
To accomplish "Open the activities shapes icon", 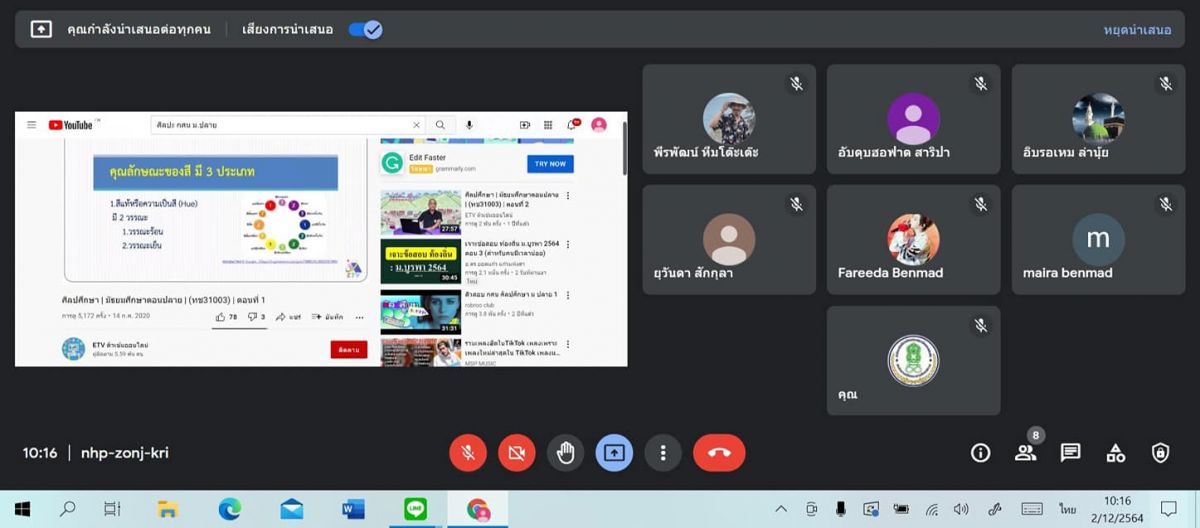I will [1115, 453].
